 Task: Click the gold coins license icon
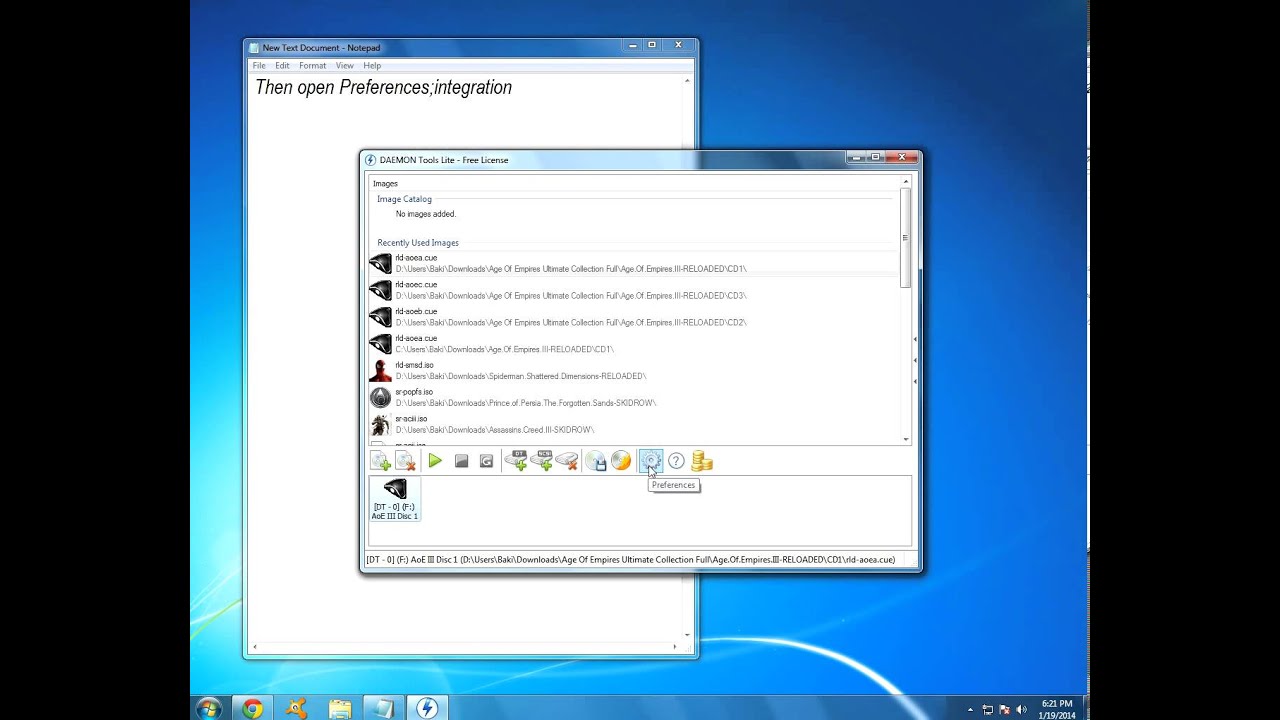702,461
